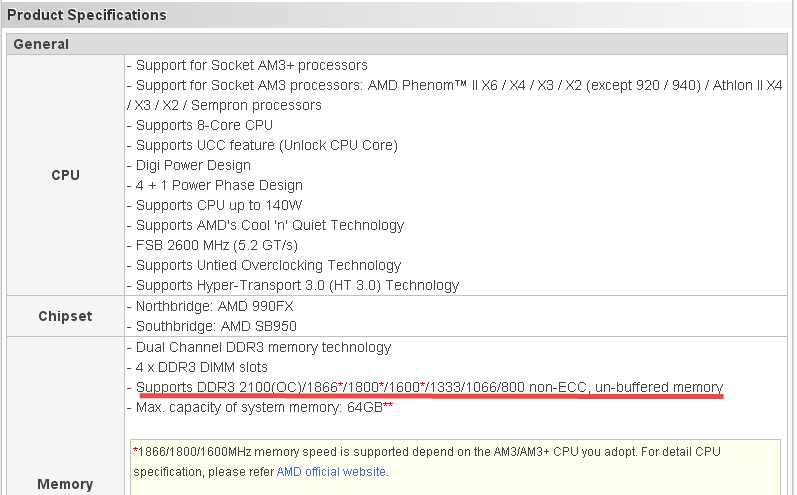
Task: Click the Product Specifications heading
Action: coord(87,15)
